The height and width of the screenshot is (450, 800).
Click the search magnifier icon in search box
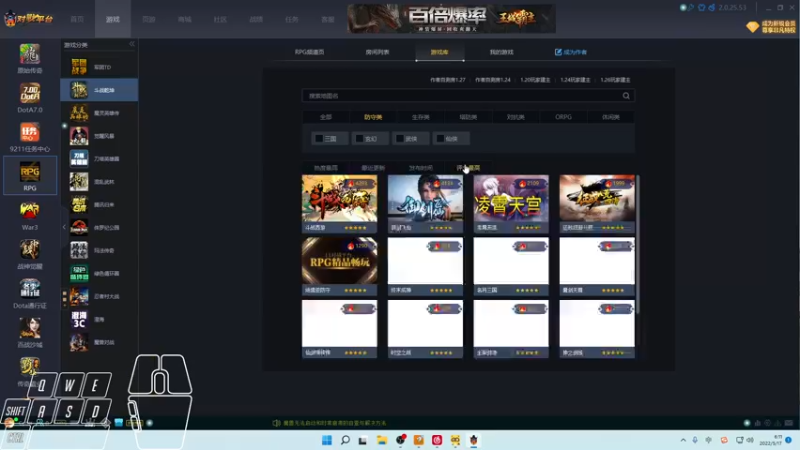click(x=626, y=96)
